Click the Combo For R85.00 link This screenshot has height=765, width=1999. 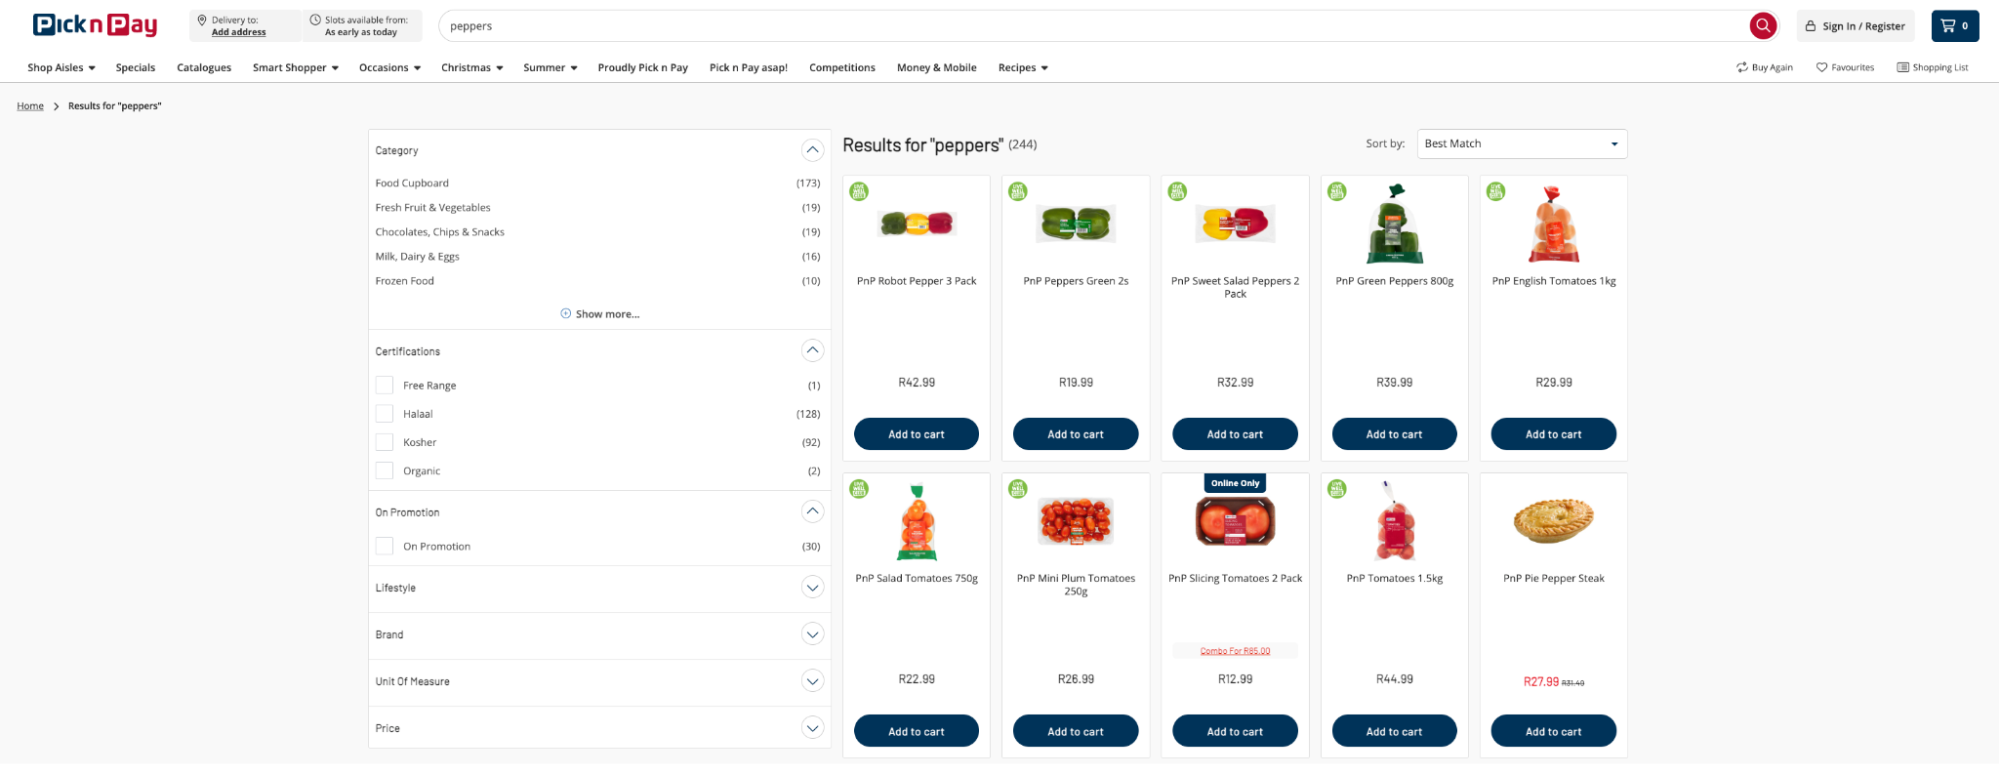(x=1235, y=651)
